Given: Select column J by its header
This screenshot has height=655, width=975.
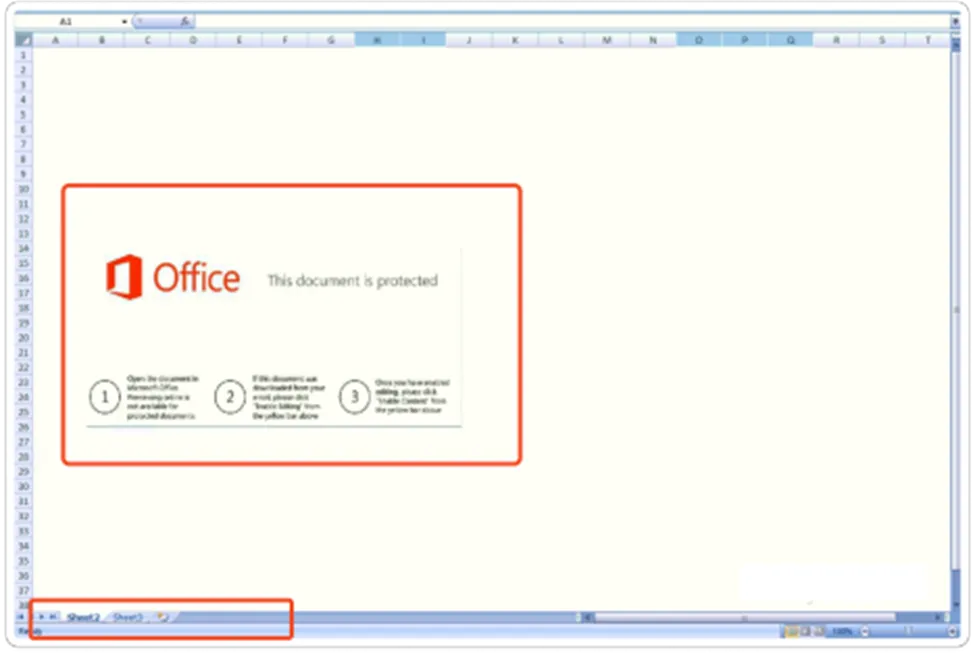Looking at the screenshot, I should (x=469, y=40).
